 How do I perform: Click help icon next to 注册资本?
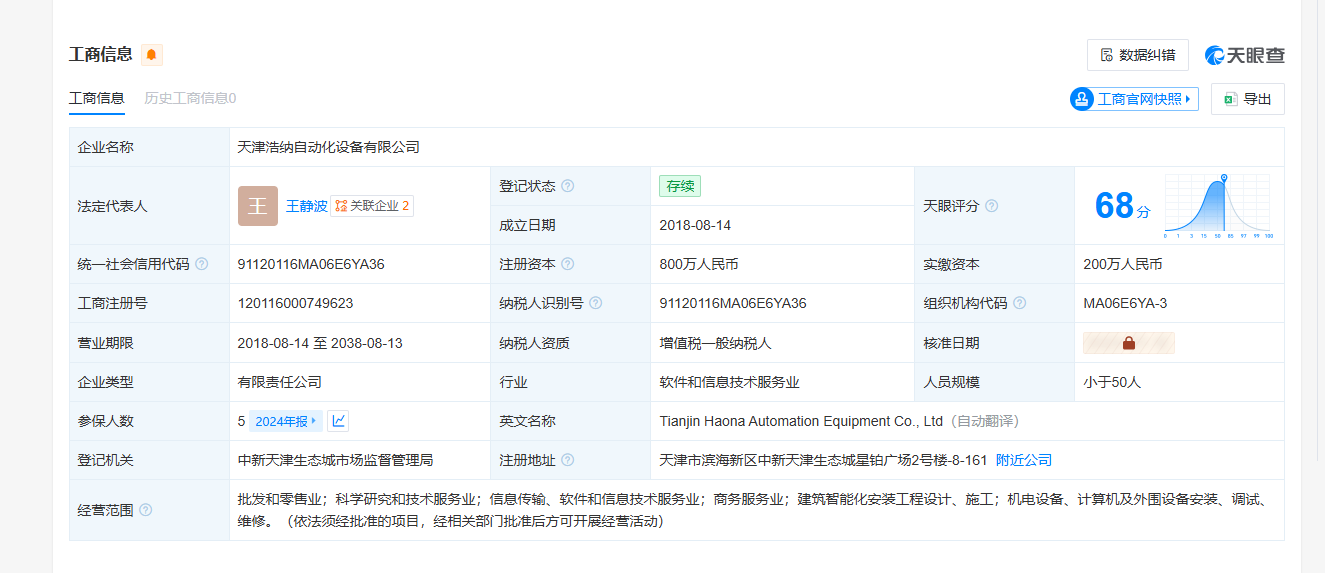point(568,264)
